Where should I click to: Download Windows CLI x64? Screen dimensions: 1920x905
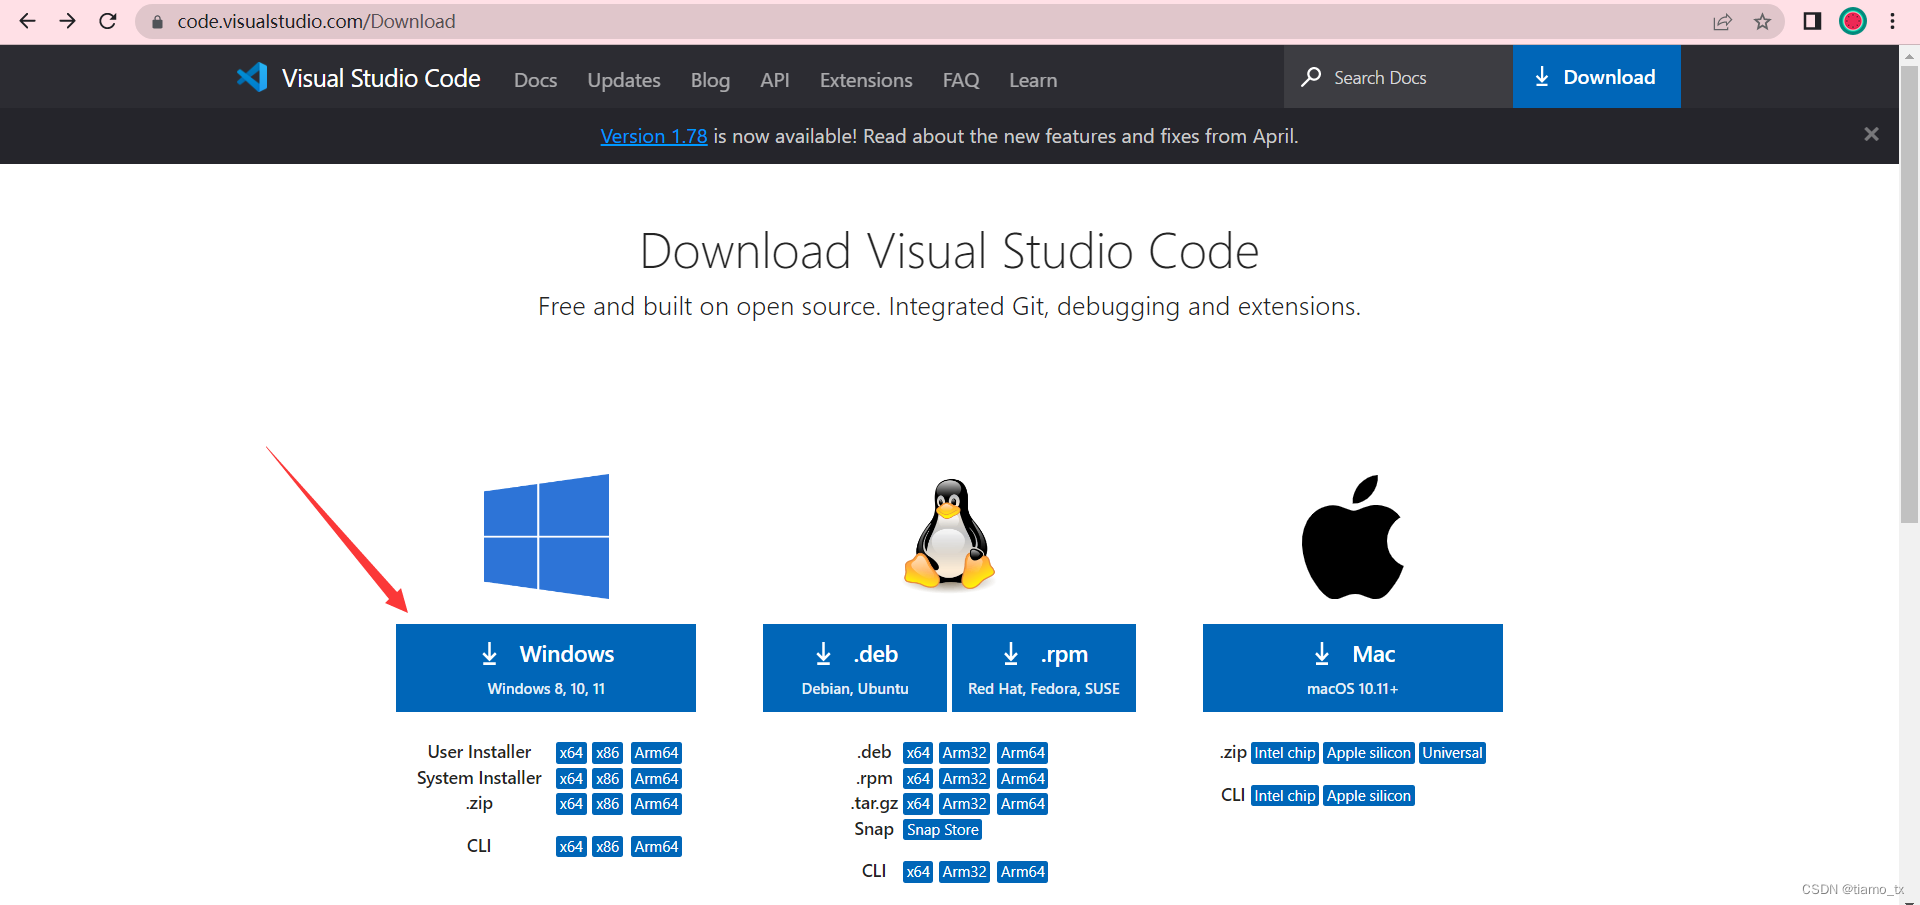pyautogui.click(x=571, y=847)
